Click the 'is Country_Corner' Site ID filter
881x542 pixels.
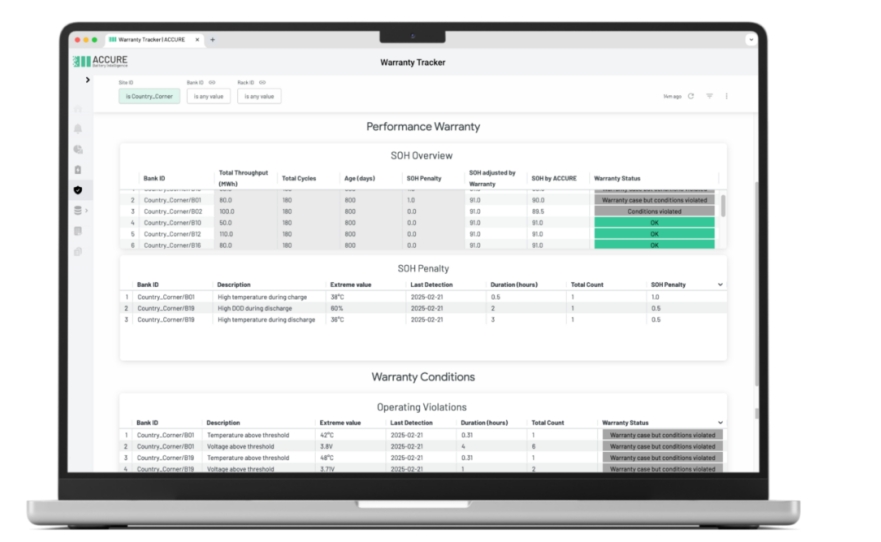pos(149,96)
